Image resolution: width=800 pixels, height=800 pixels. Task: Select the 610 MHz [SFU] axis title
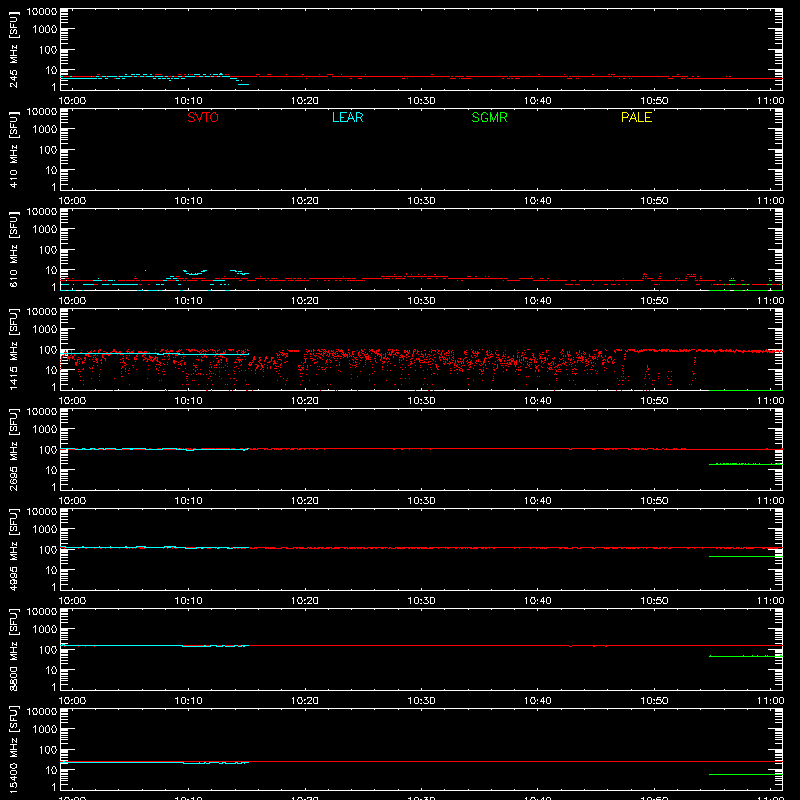click(x=14, y=249)
